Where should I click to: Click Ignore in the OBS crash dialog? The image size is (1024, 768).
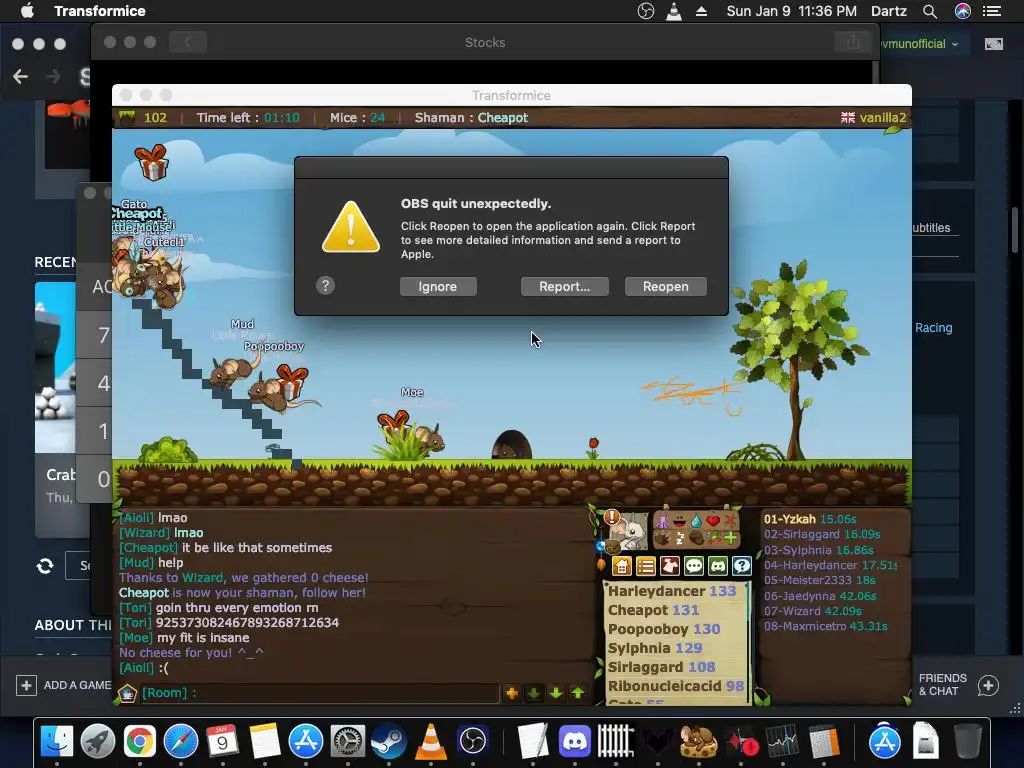coord(438,287)
